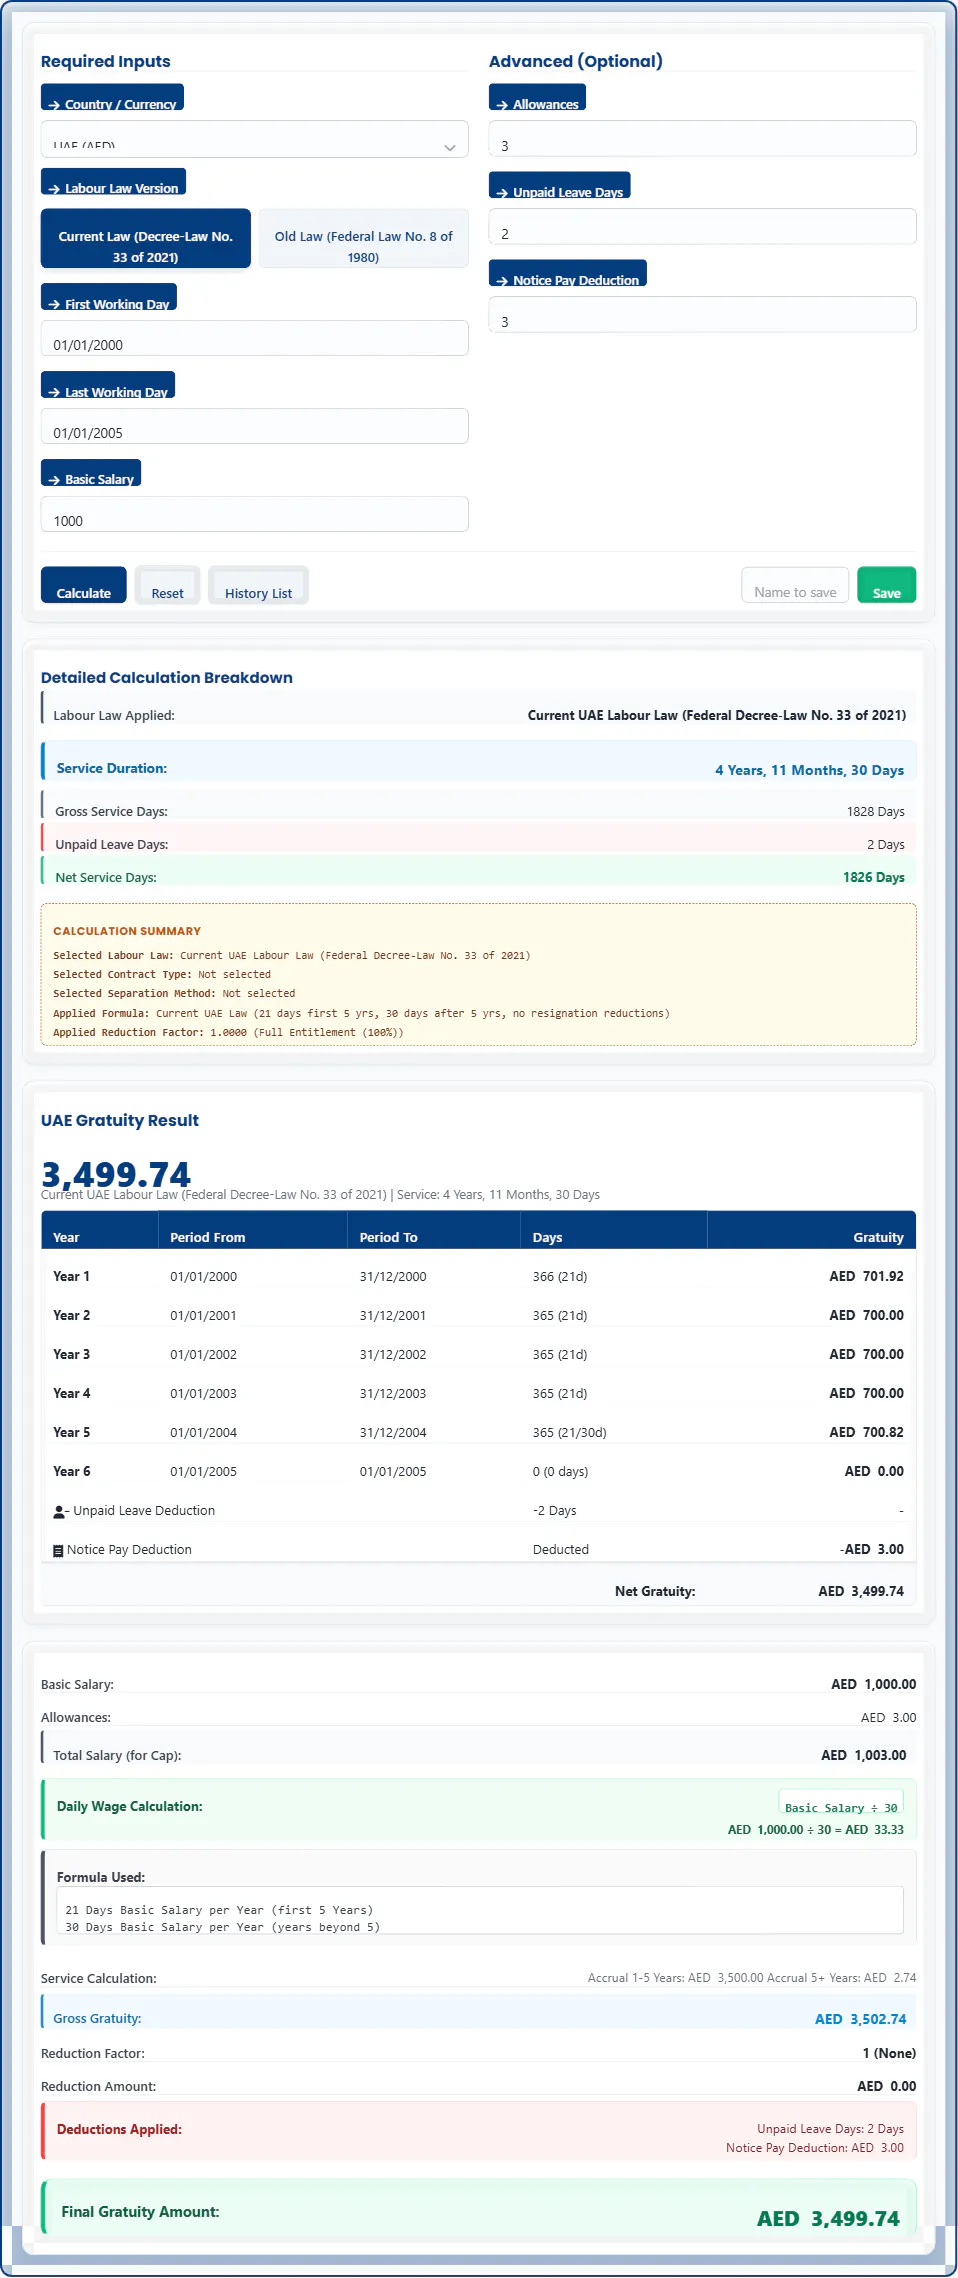
Task: Click the Year 2 row label
Action: click(71, 1315)
